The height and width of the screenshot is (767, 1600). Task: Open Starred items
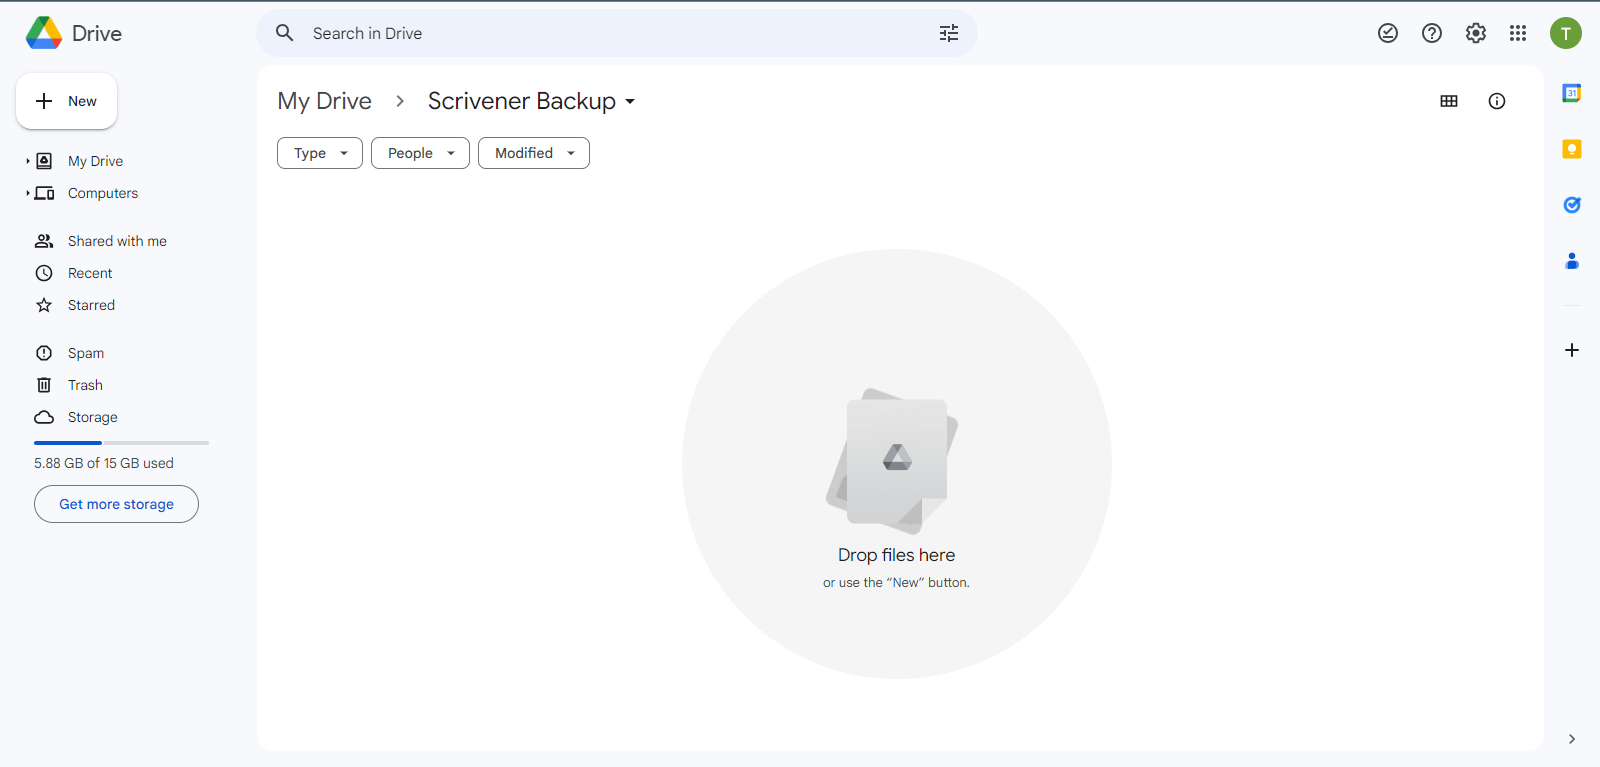click(91, 305)
